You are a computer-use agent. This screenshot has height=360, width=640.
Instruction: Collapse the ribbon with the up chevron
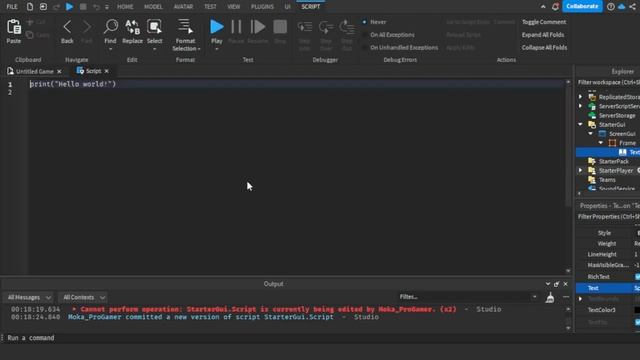[543, 7]
